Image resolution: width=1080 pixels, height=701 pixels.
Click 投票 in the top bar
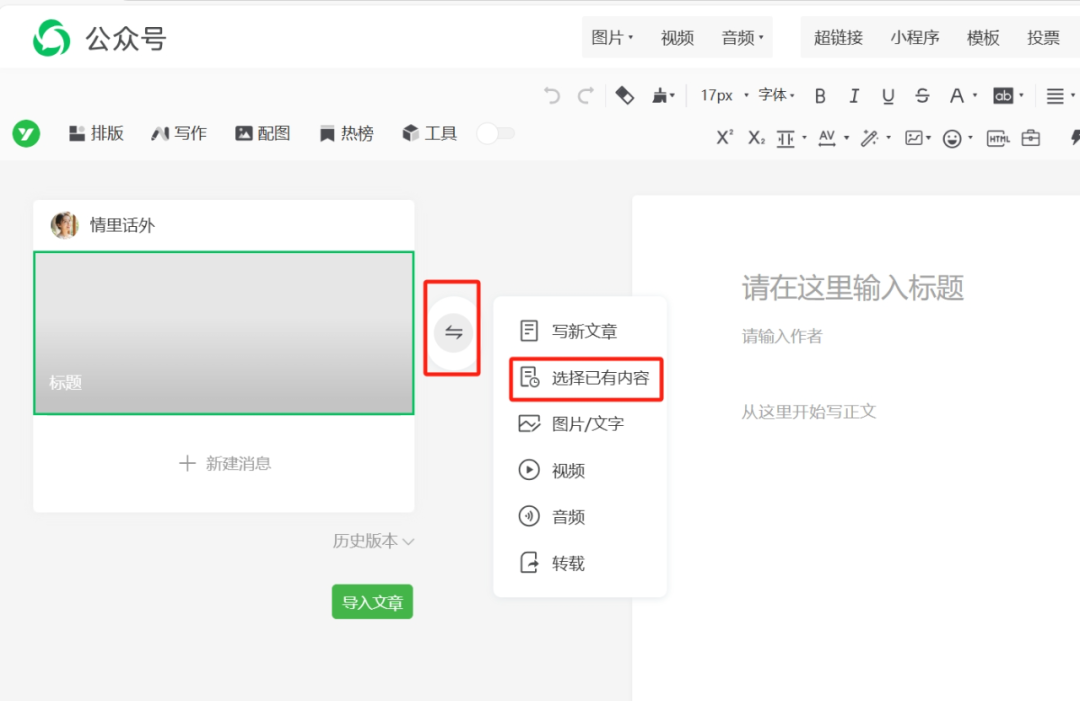click(1043, 37)
